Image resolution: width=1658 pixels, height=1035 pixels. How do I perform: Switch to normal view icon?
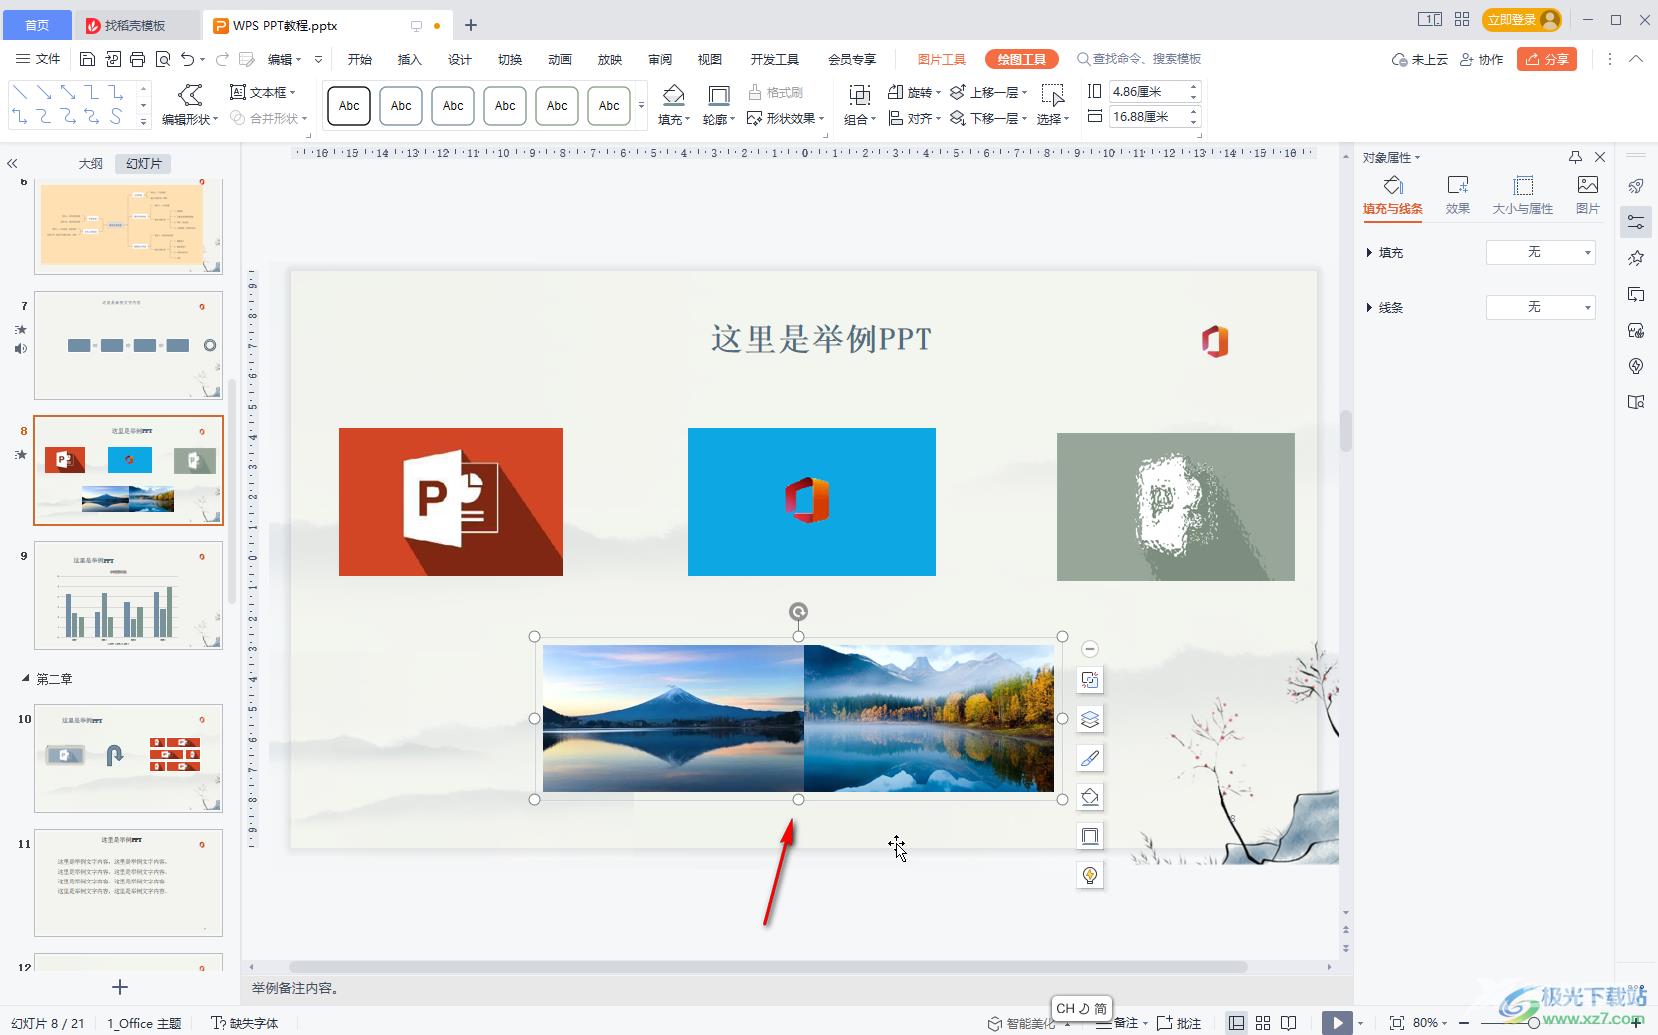click(x=1237, y=1023)
